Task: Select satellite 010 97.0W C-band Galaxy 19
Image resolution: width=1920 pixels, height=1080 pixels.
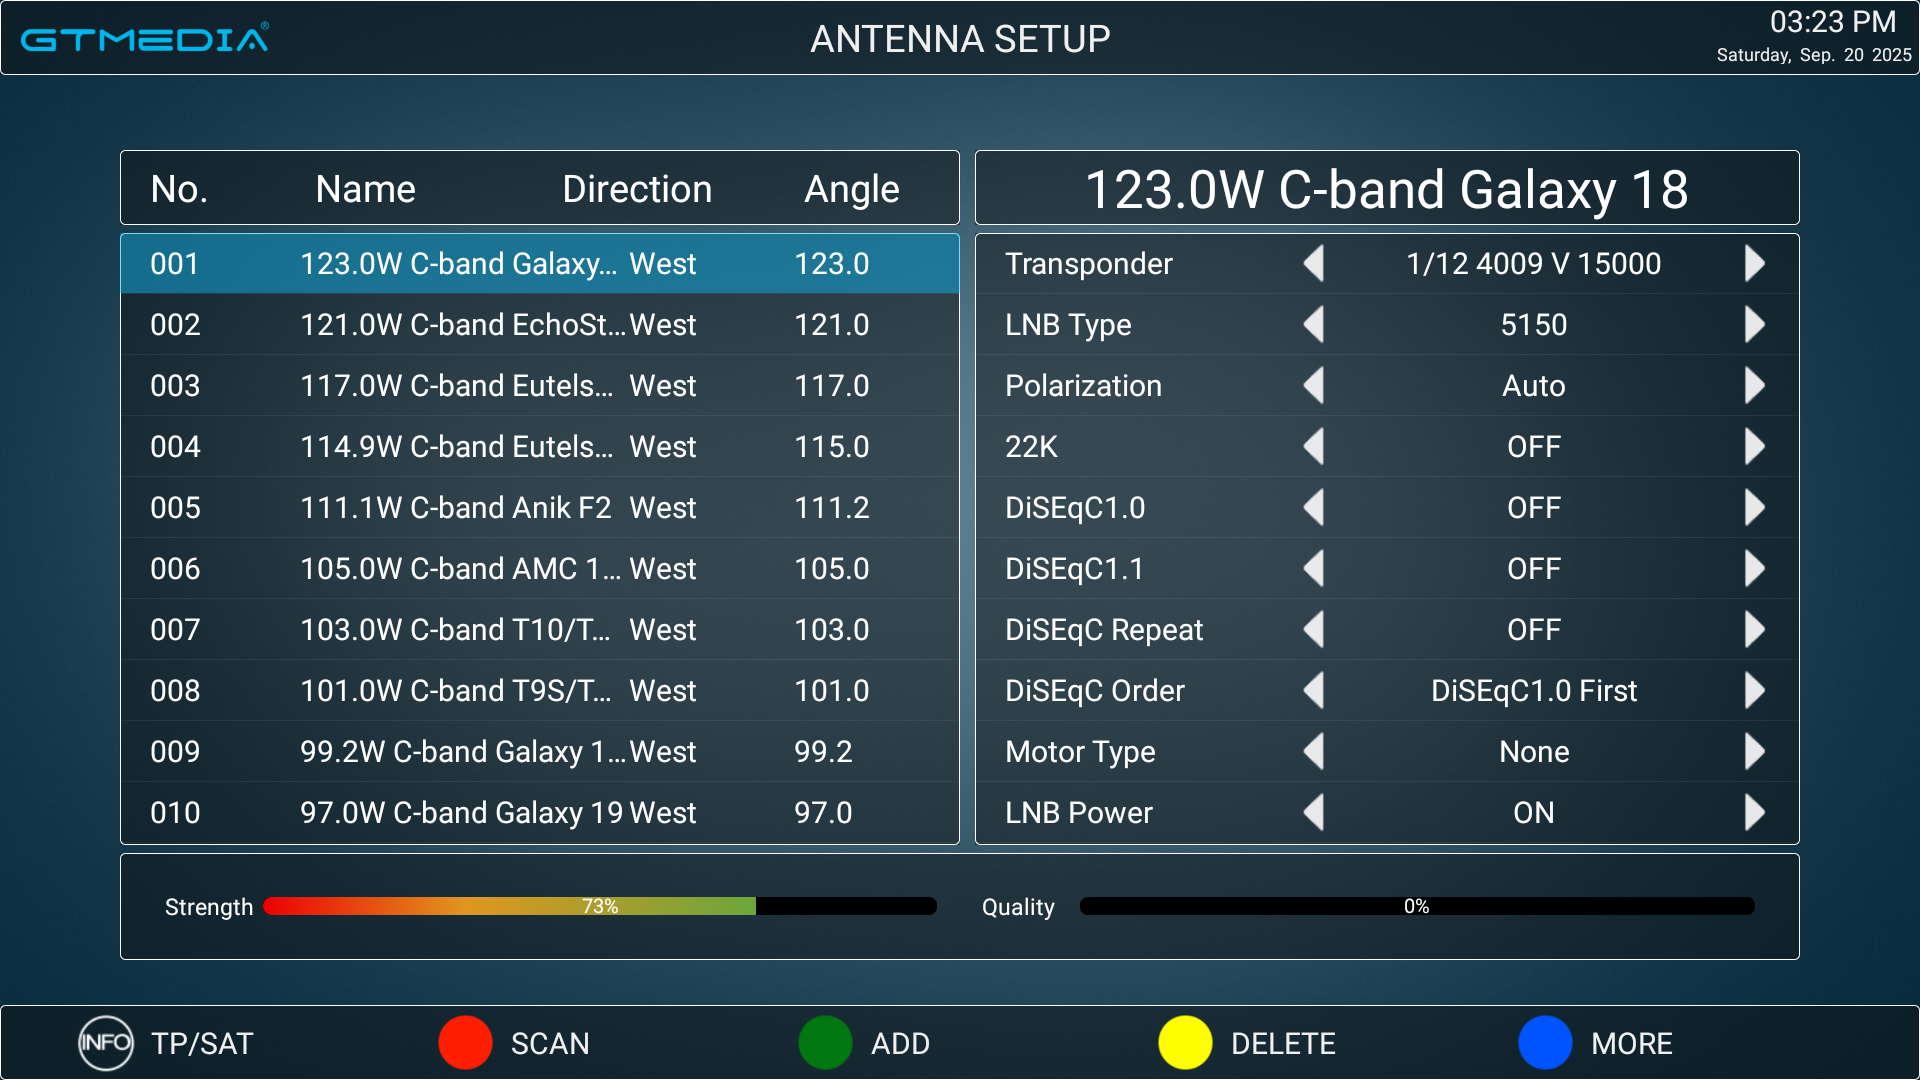Action: (540, 813)
